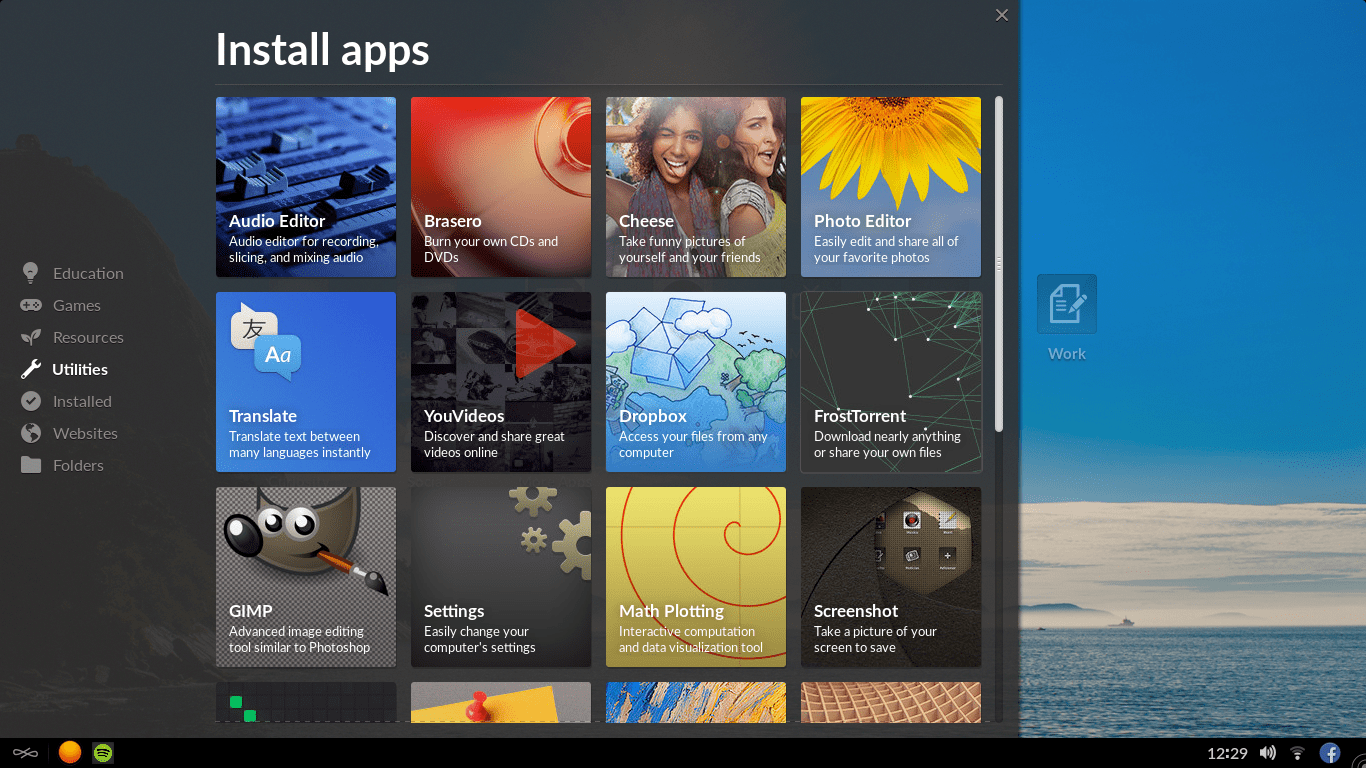Click the app list vertical scrollbar
1366x768 pixels.
pyautogui.click(x=998, y=264)
